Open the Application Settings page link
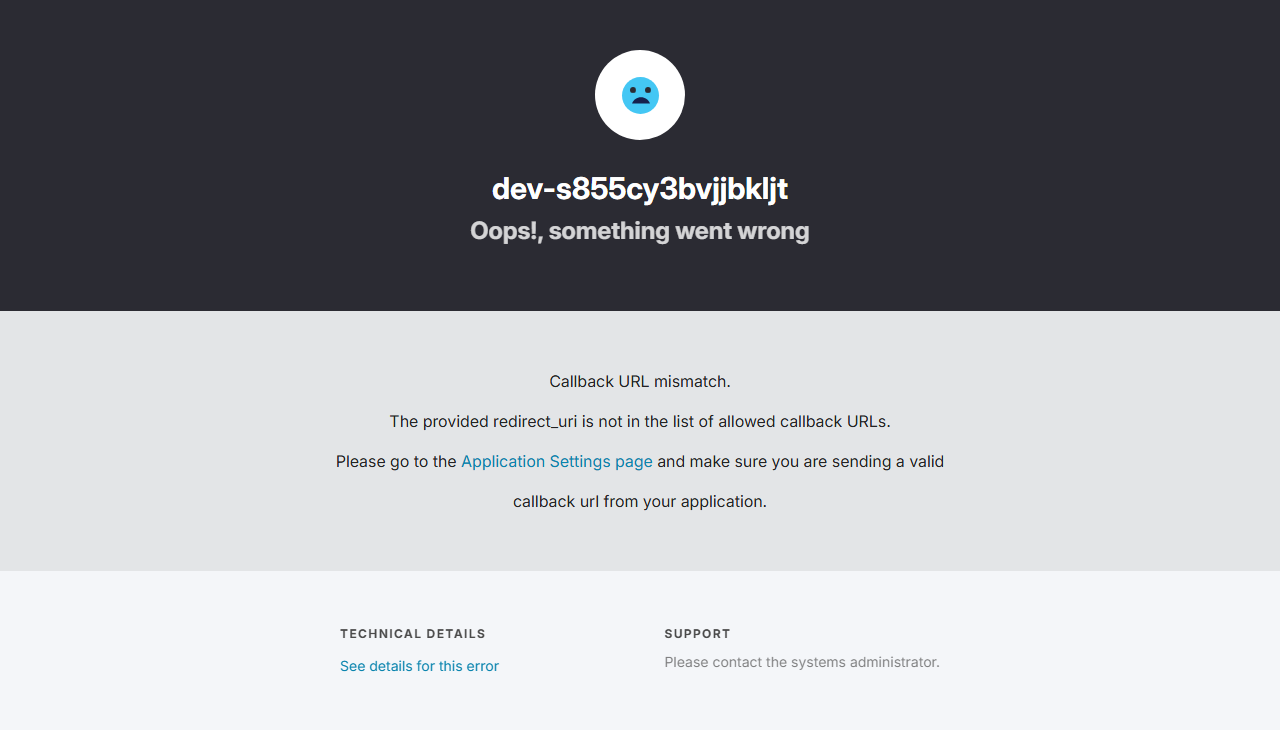This screenshot has width=1280, height=730. click(x=557, y=461)
